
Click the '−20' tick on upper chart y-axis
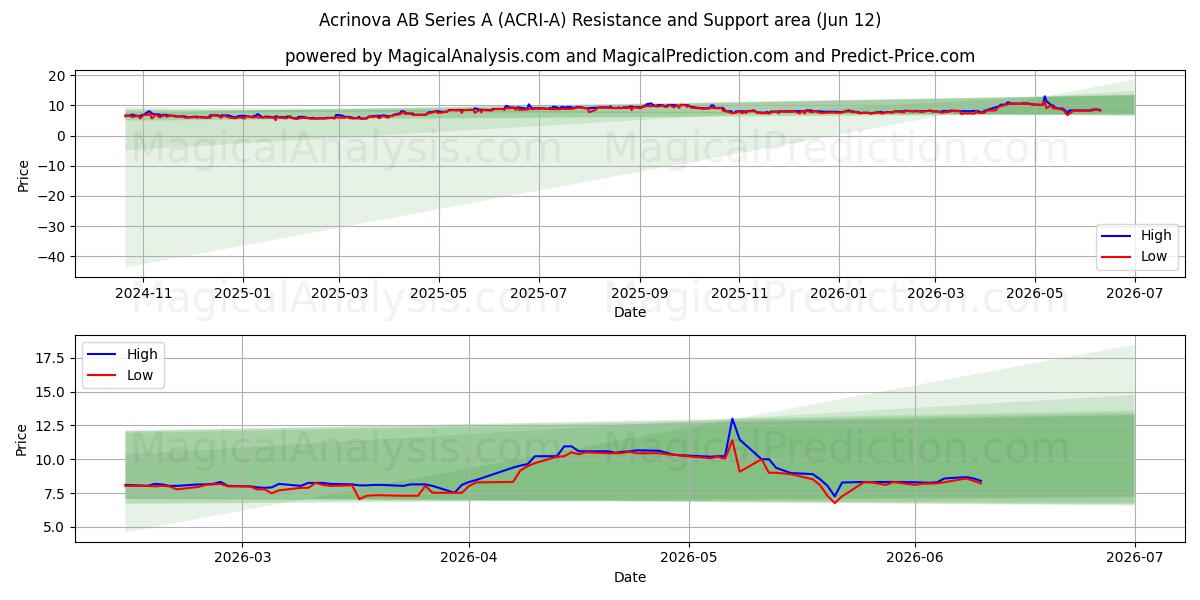52,196
